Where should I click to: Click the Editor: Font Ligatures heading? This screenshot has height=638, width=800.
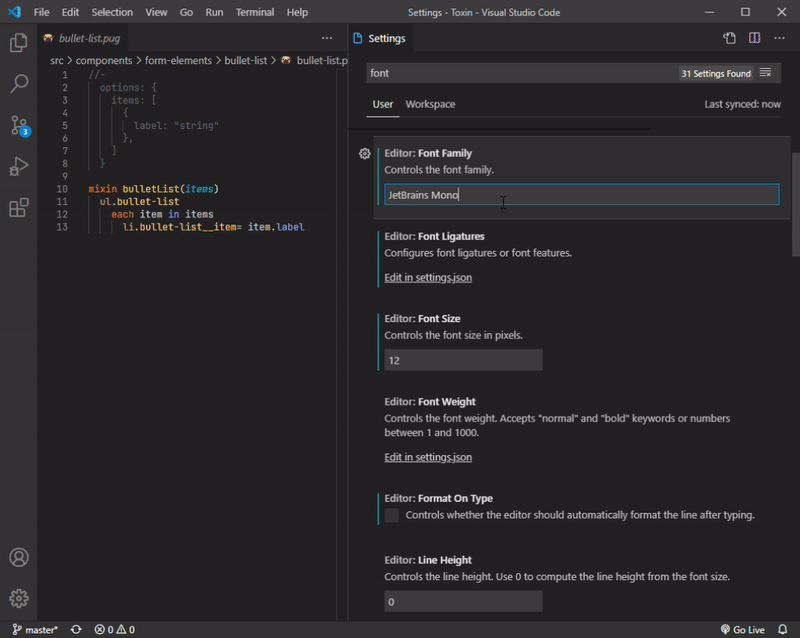click(x=435, y=236)
